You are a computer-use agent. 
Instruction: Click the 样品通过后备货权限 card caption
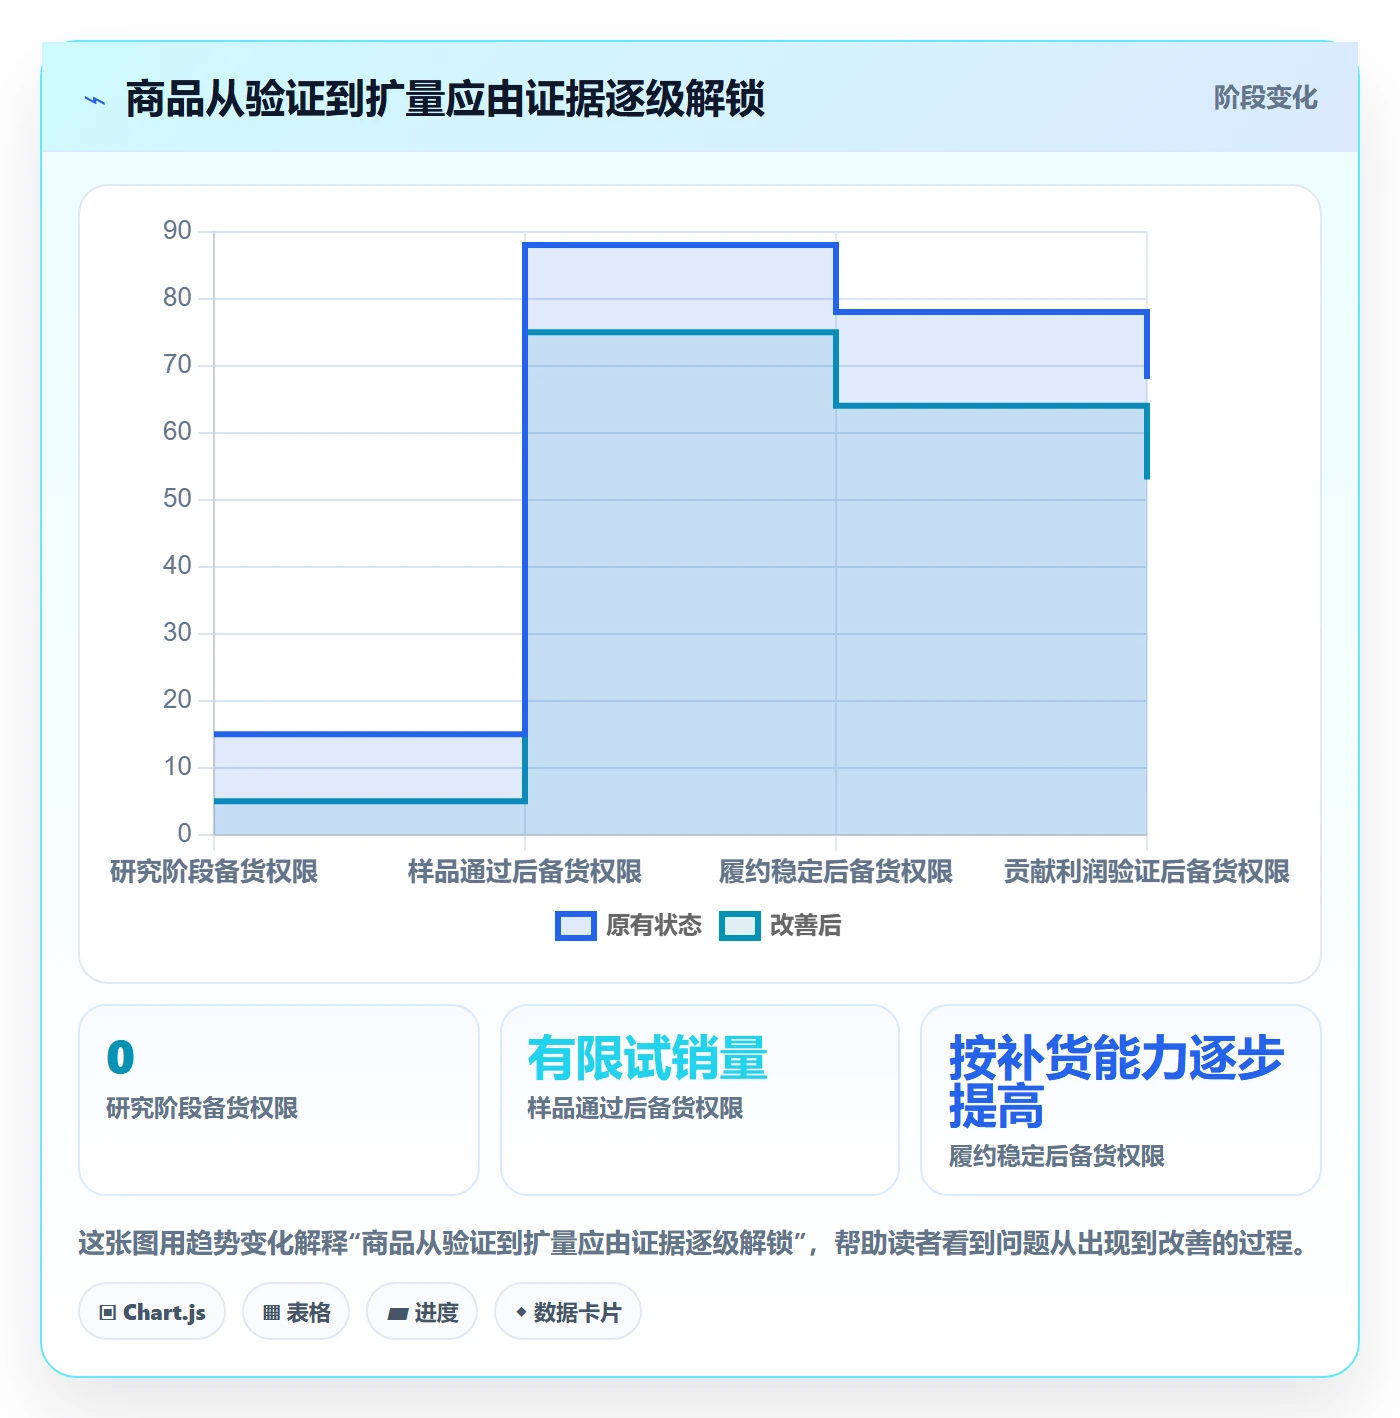click(x=635, y=1108)
